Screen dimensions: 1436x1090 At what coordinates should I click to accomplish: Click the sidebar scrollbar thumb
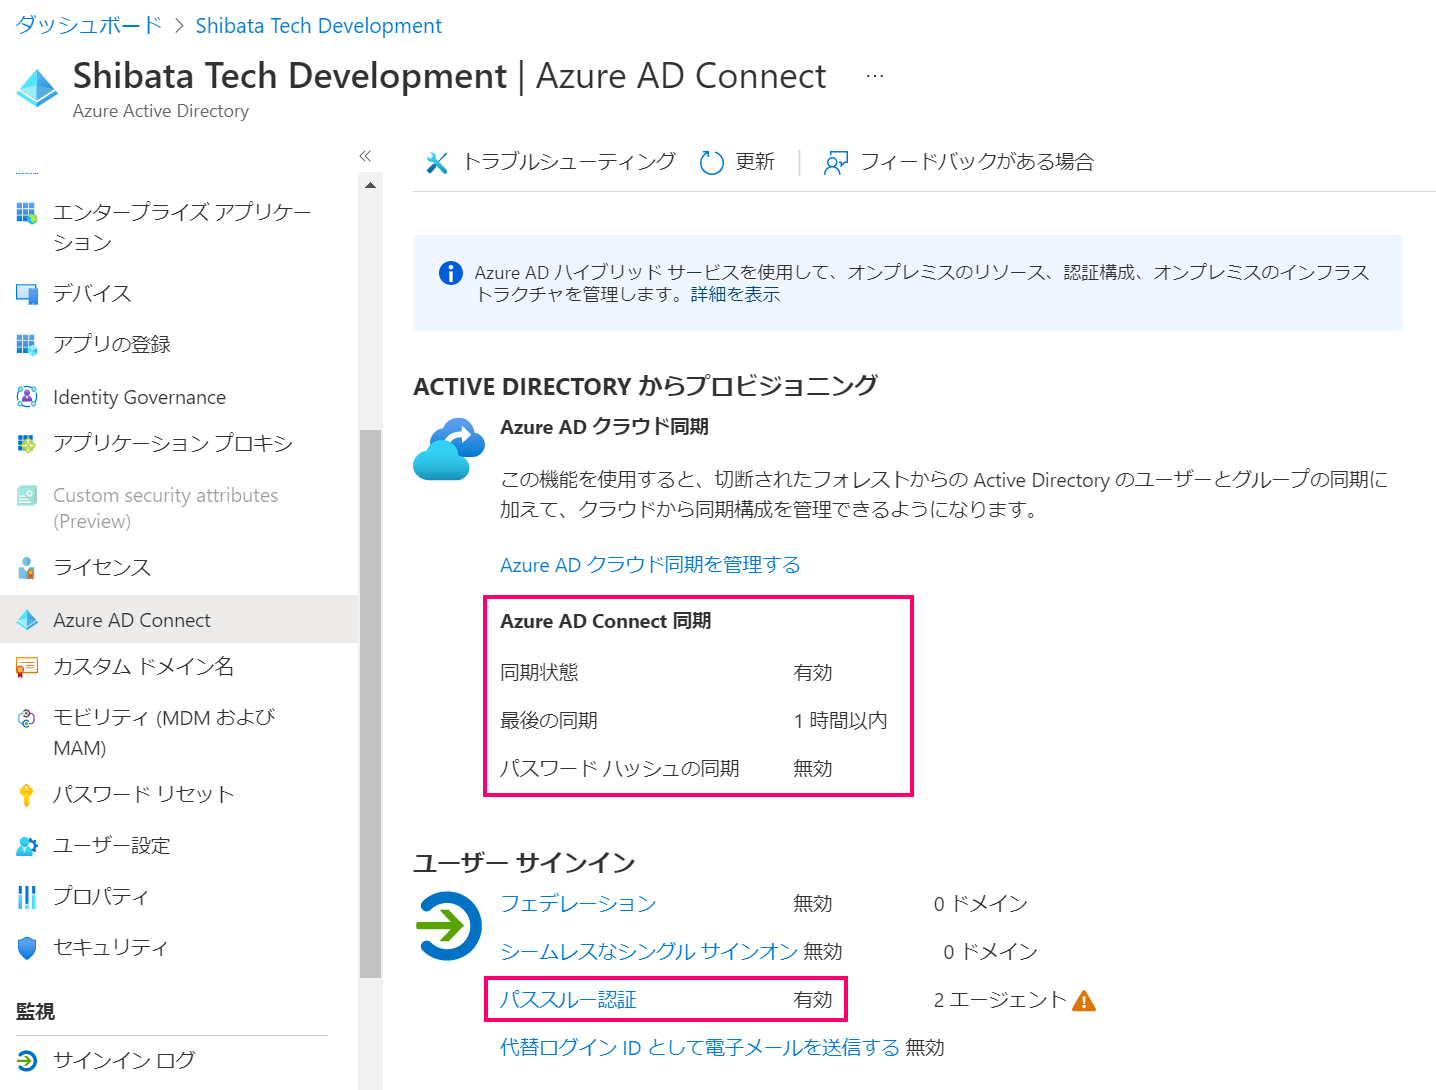tap(370, 703)
